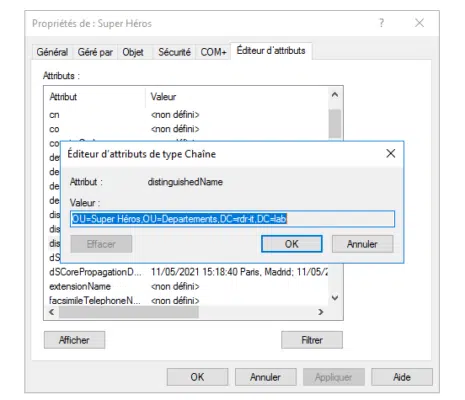Open the Sécurité tab
465x400 pixels.
174,52
